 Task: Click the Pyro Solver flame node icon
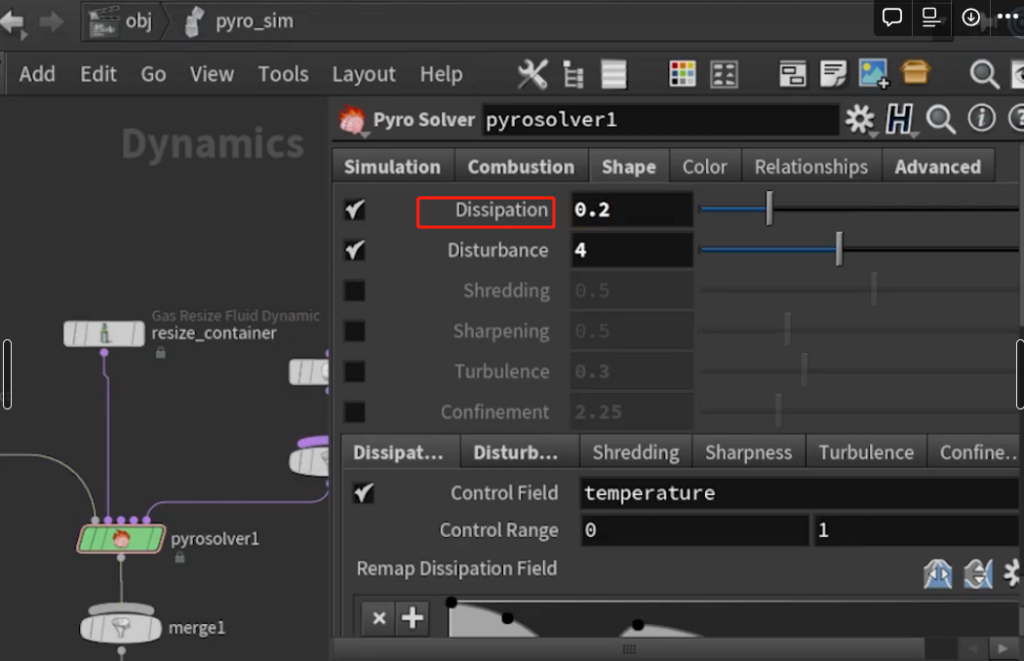352,120
